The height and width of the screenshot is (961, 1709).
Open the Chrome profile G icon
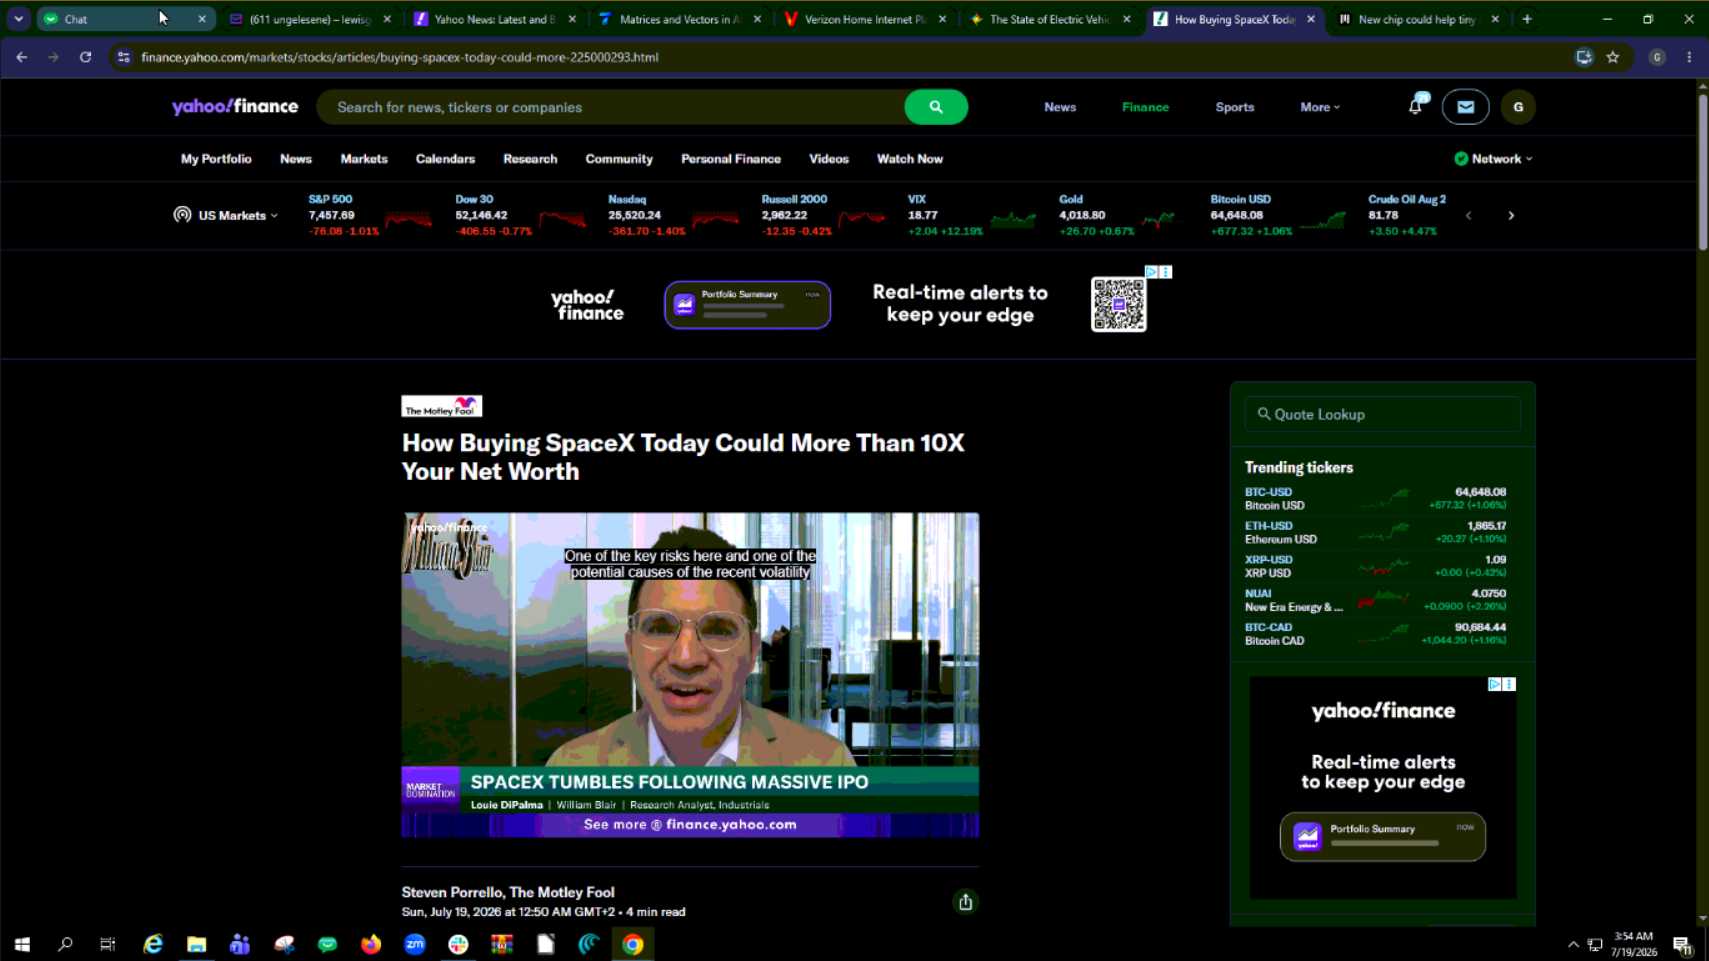point(1657,57)
